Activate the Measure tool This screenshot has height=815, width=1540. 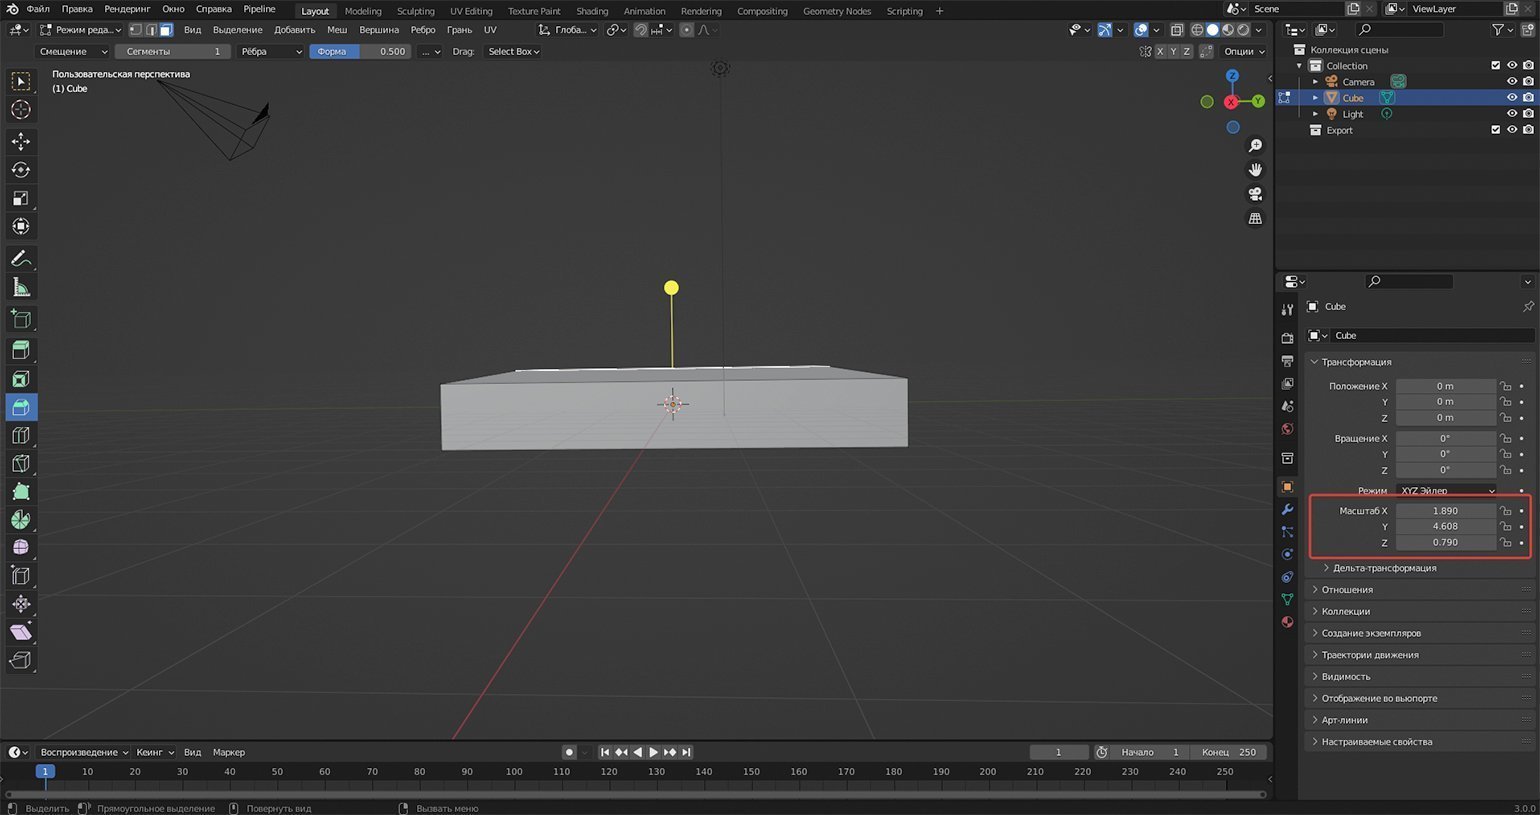(21, 288)
